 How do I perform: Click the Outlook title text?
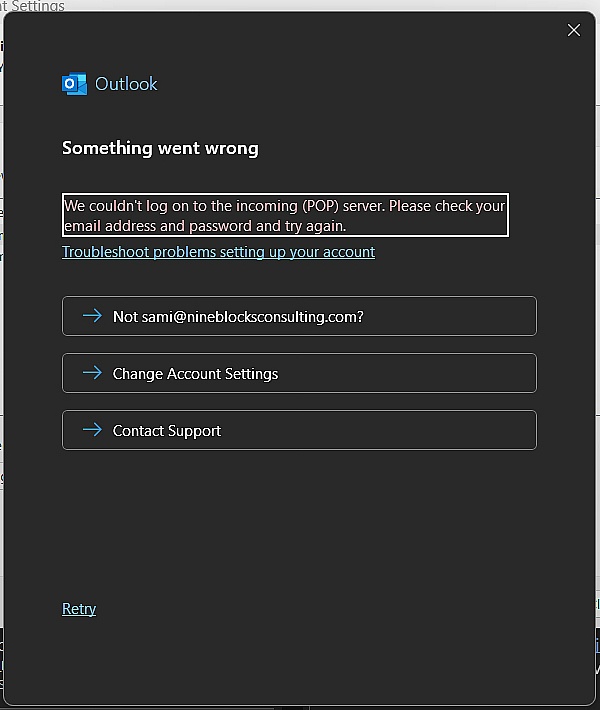coord(126,84)
